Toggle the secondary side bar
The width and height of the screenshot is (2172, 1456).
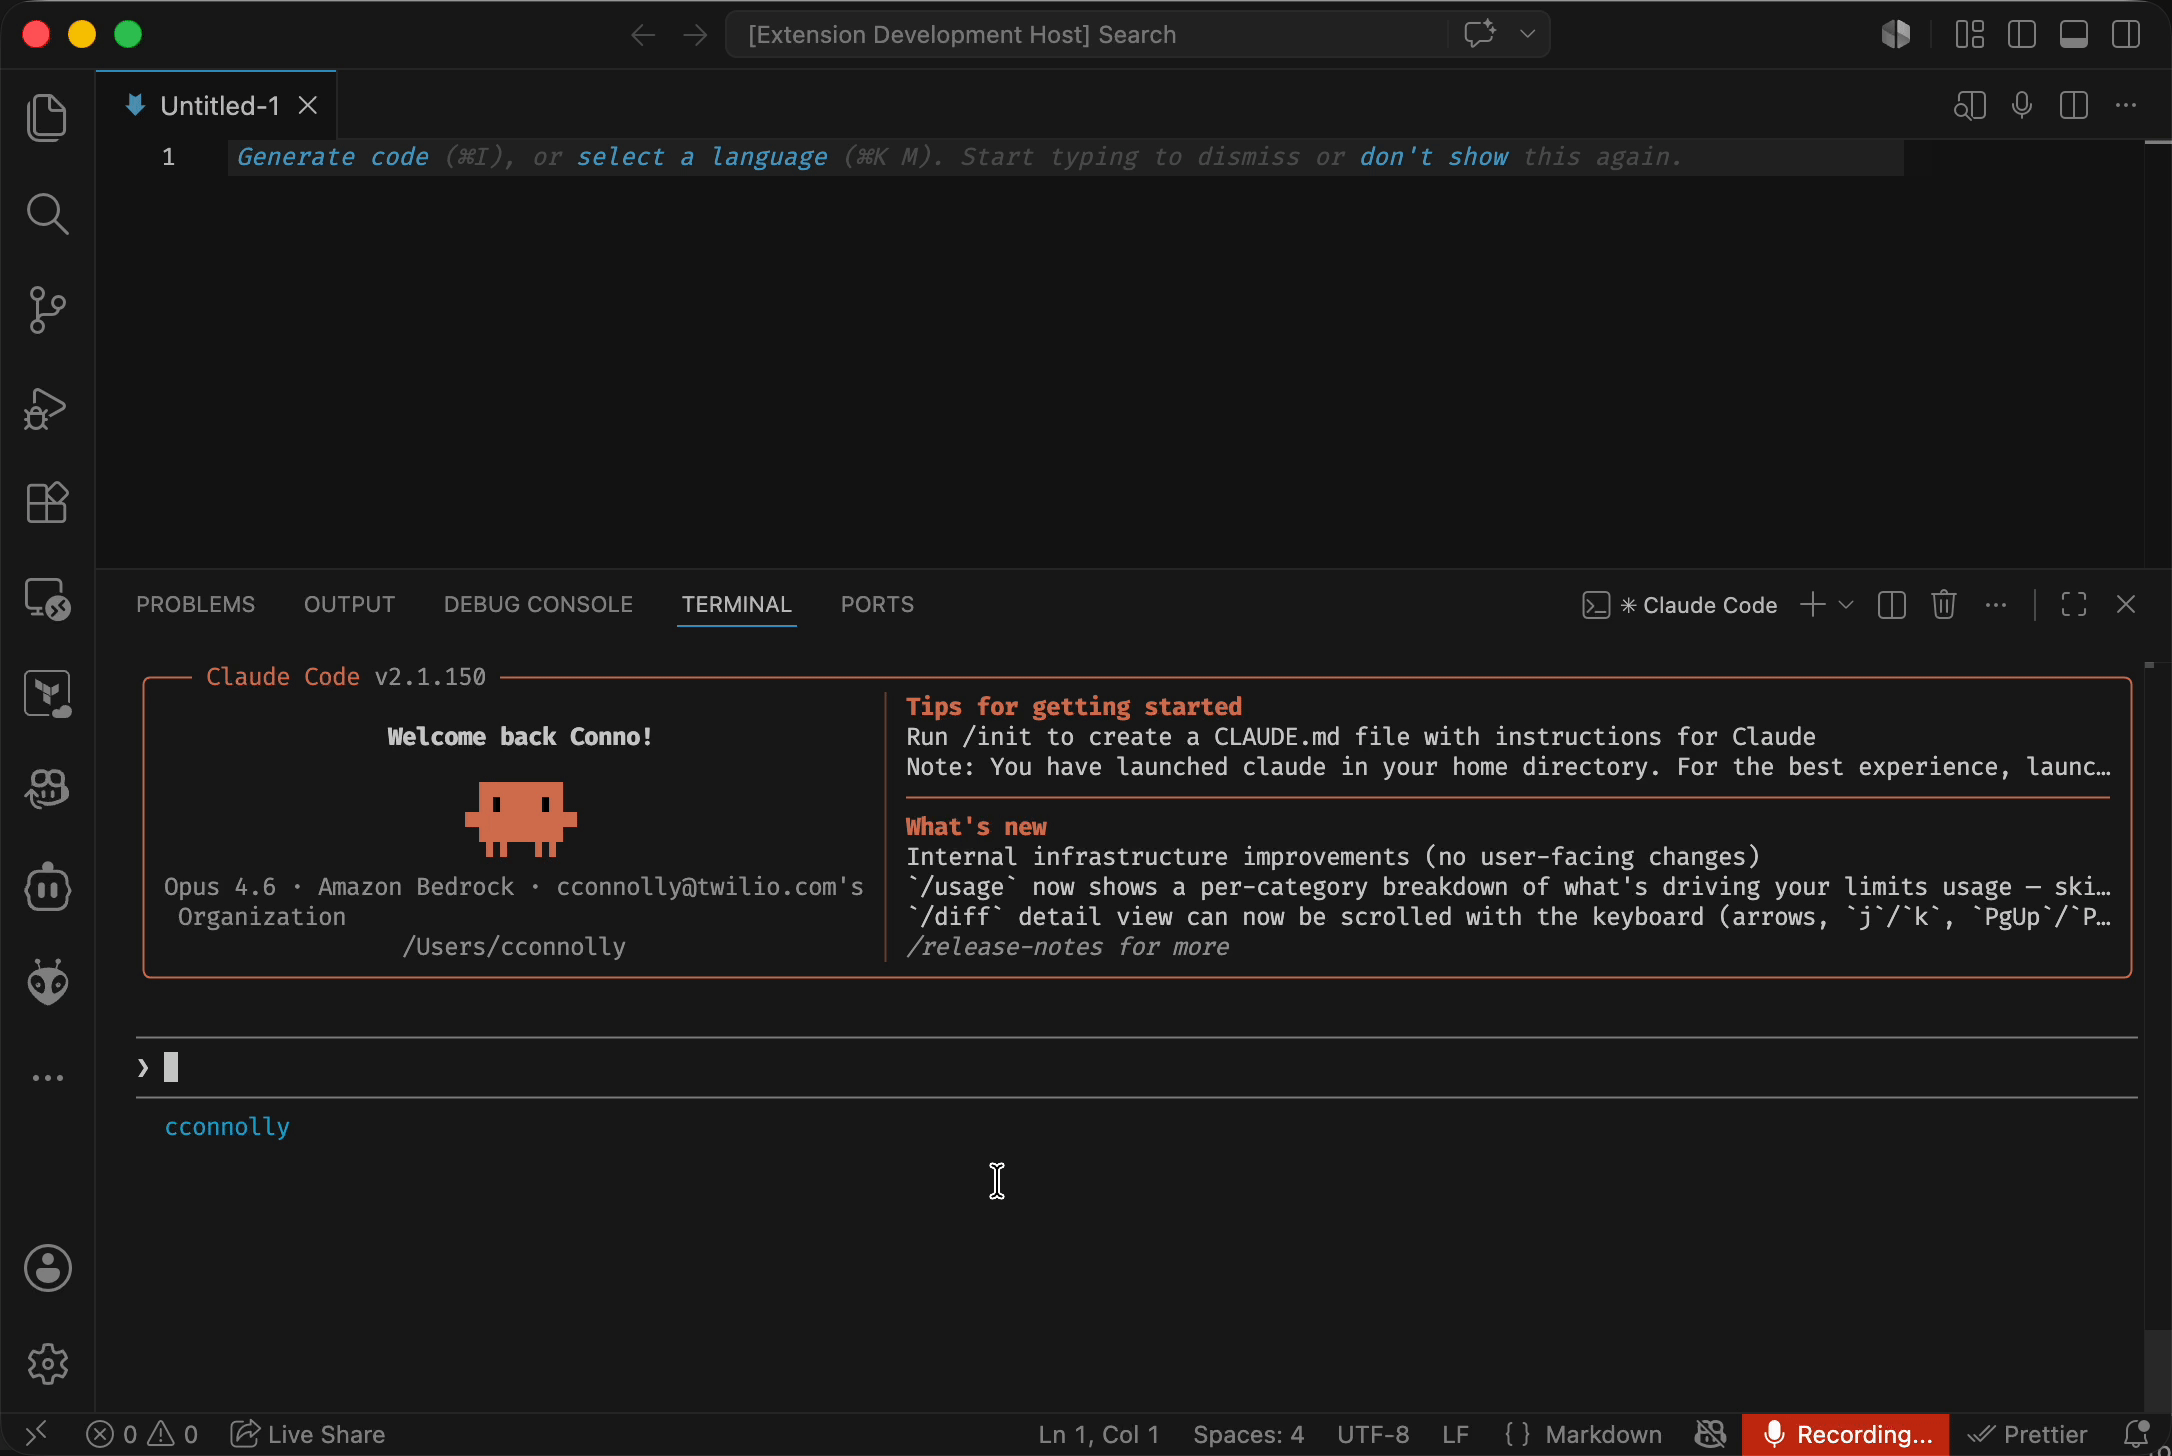tap(2126, 34)
